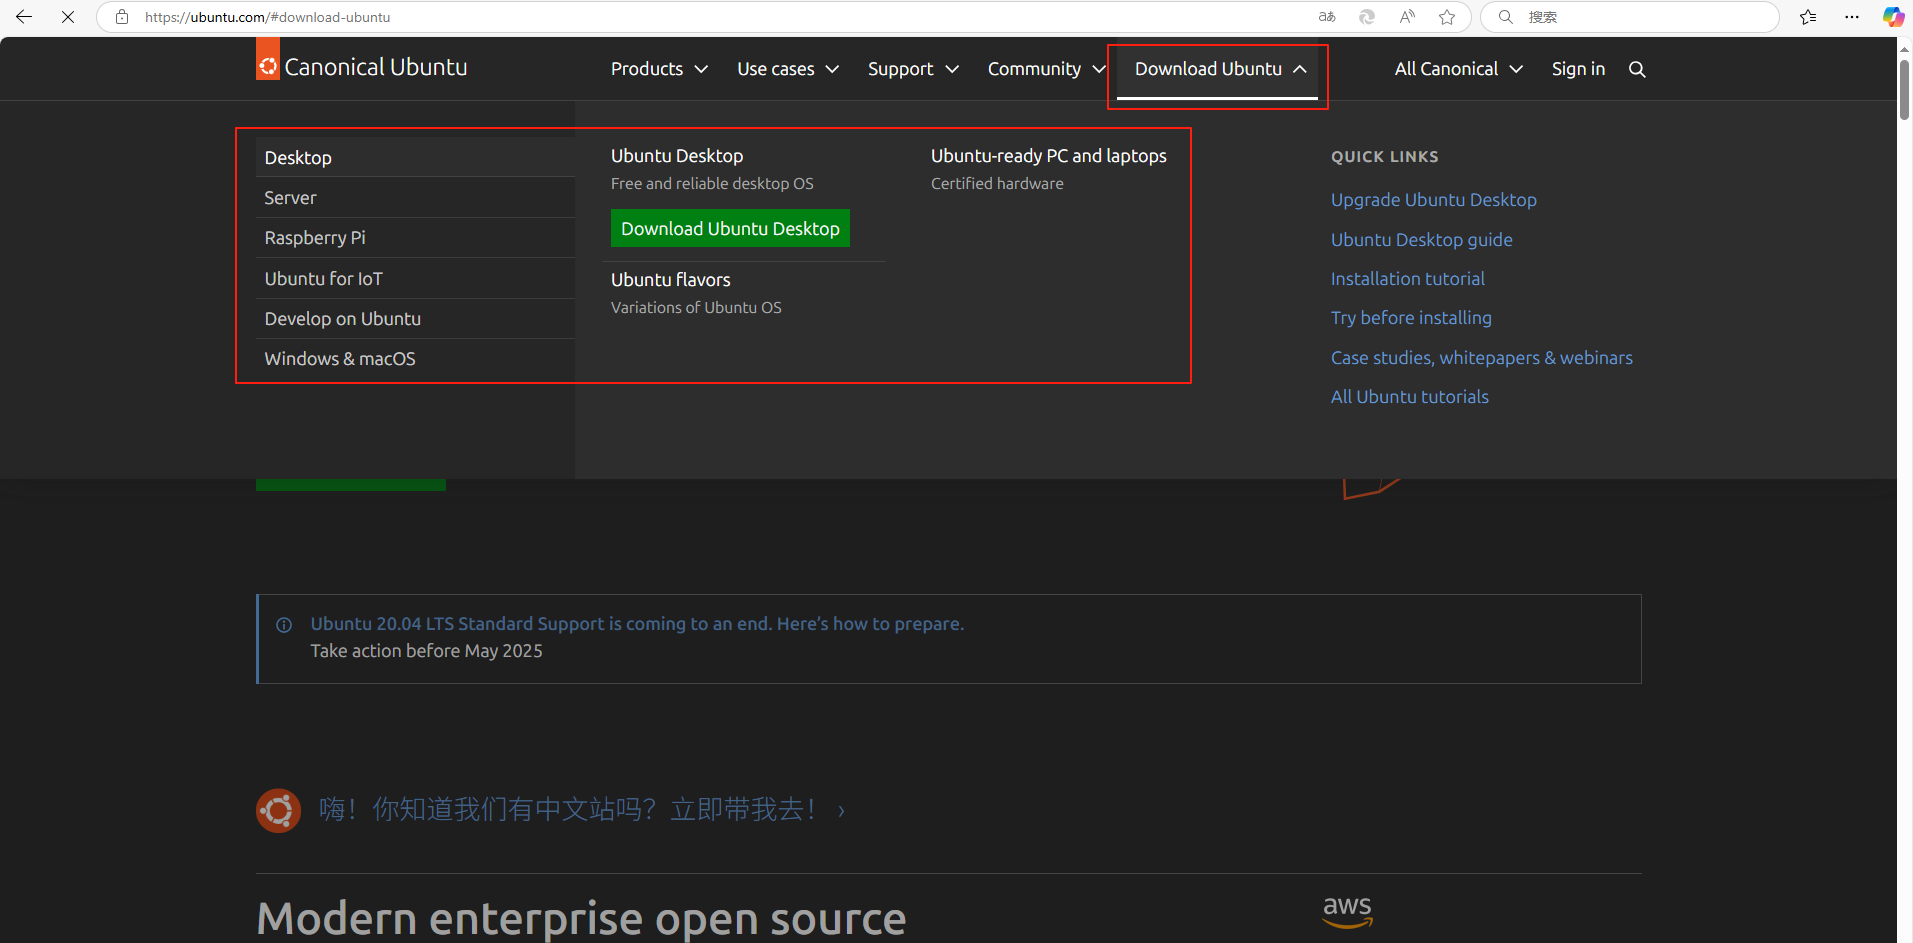Screen dimensions: 1913x943
Task: Open the Try before installing link
Action: click(1411, 318)
